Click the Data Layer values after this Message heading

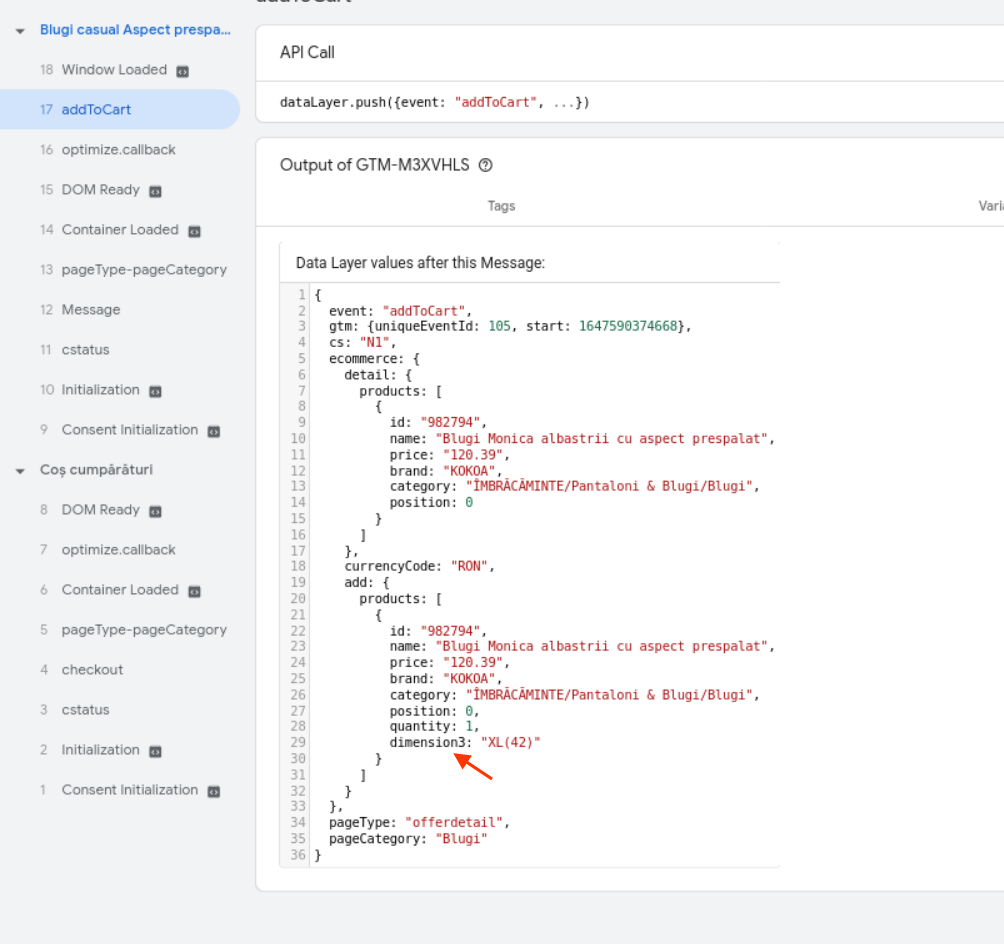tap(420, 263)
